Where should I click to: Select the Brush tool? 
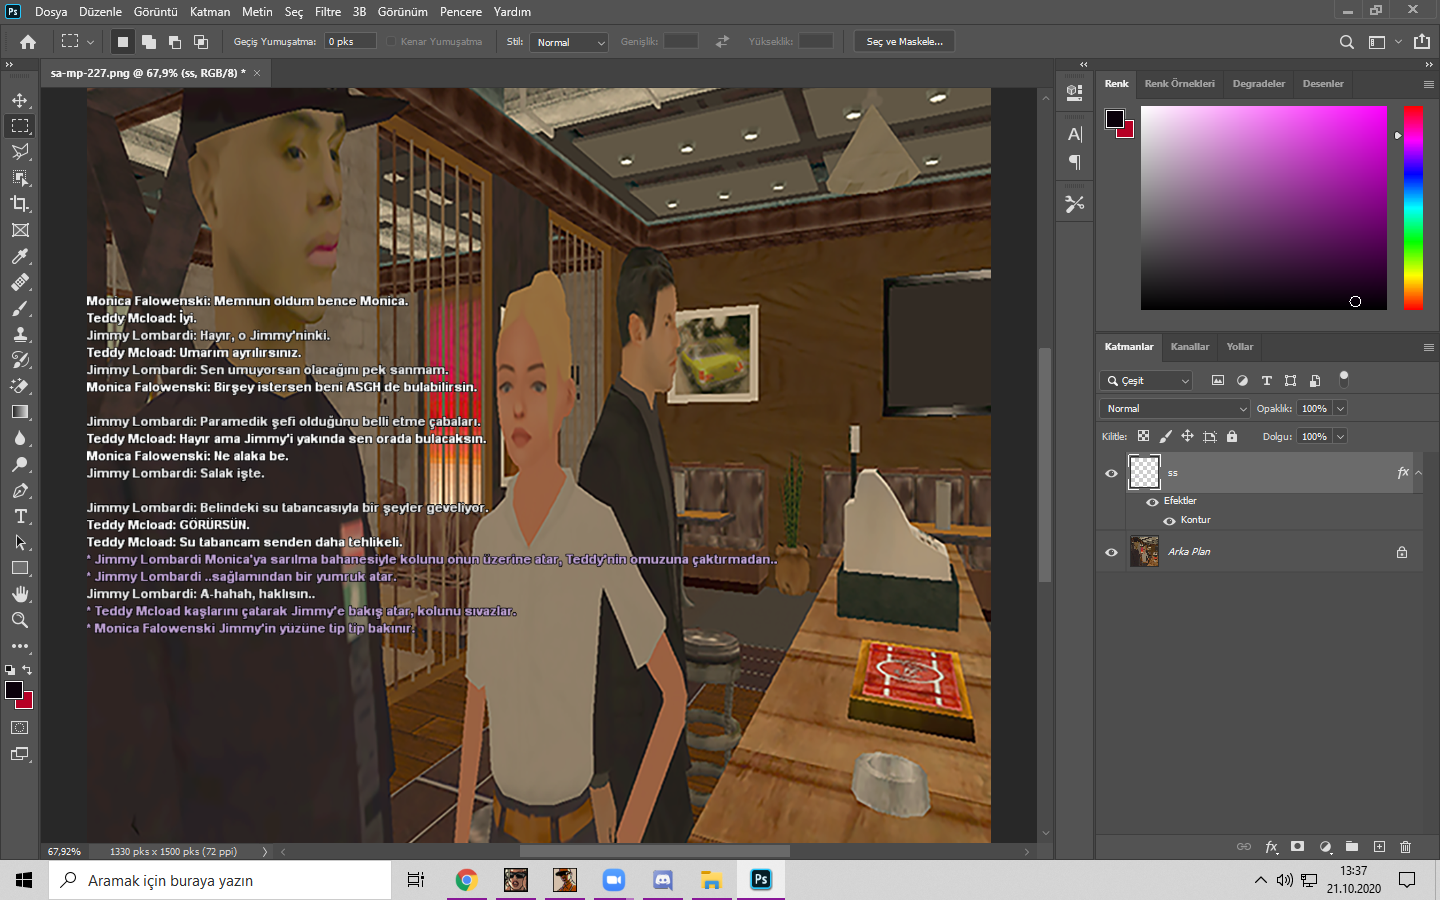(20, 308)
